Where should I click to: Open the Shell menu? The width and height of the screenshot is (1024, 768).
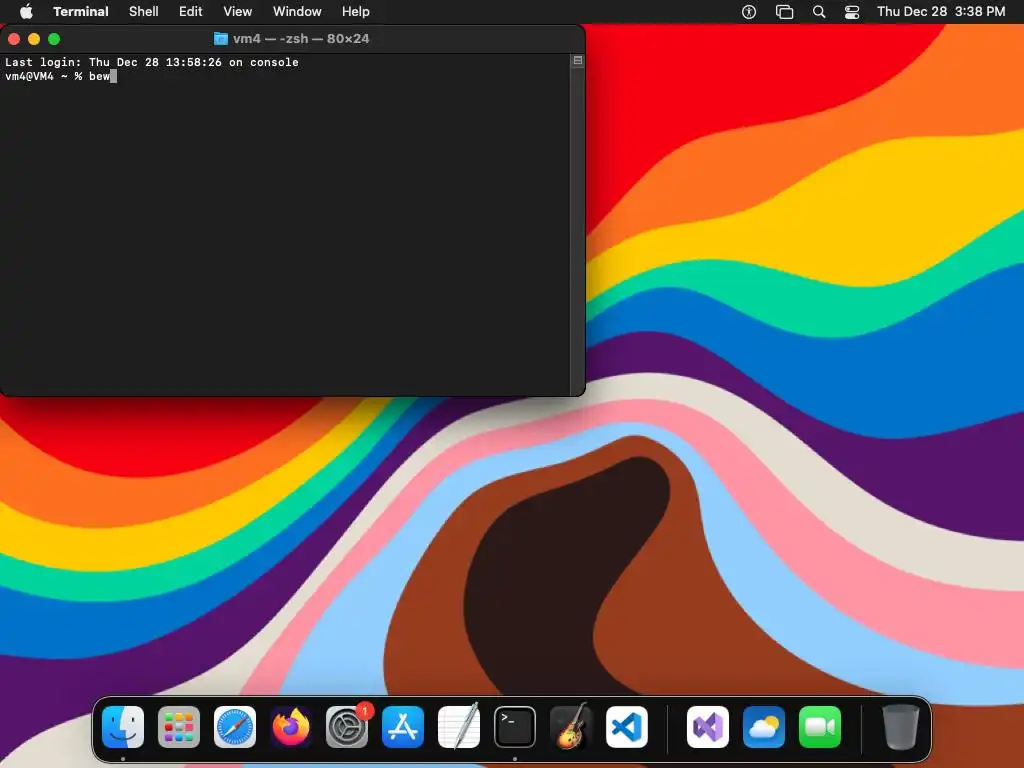[x=144, y=12]
